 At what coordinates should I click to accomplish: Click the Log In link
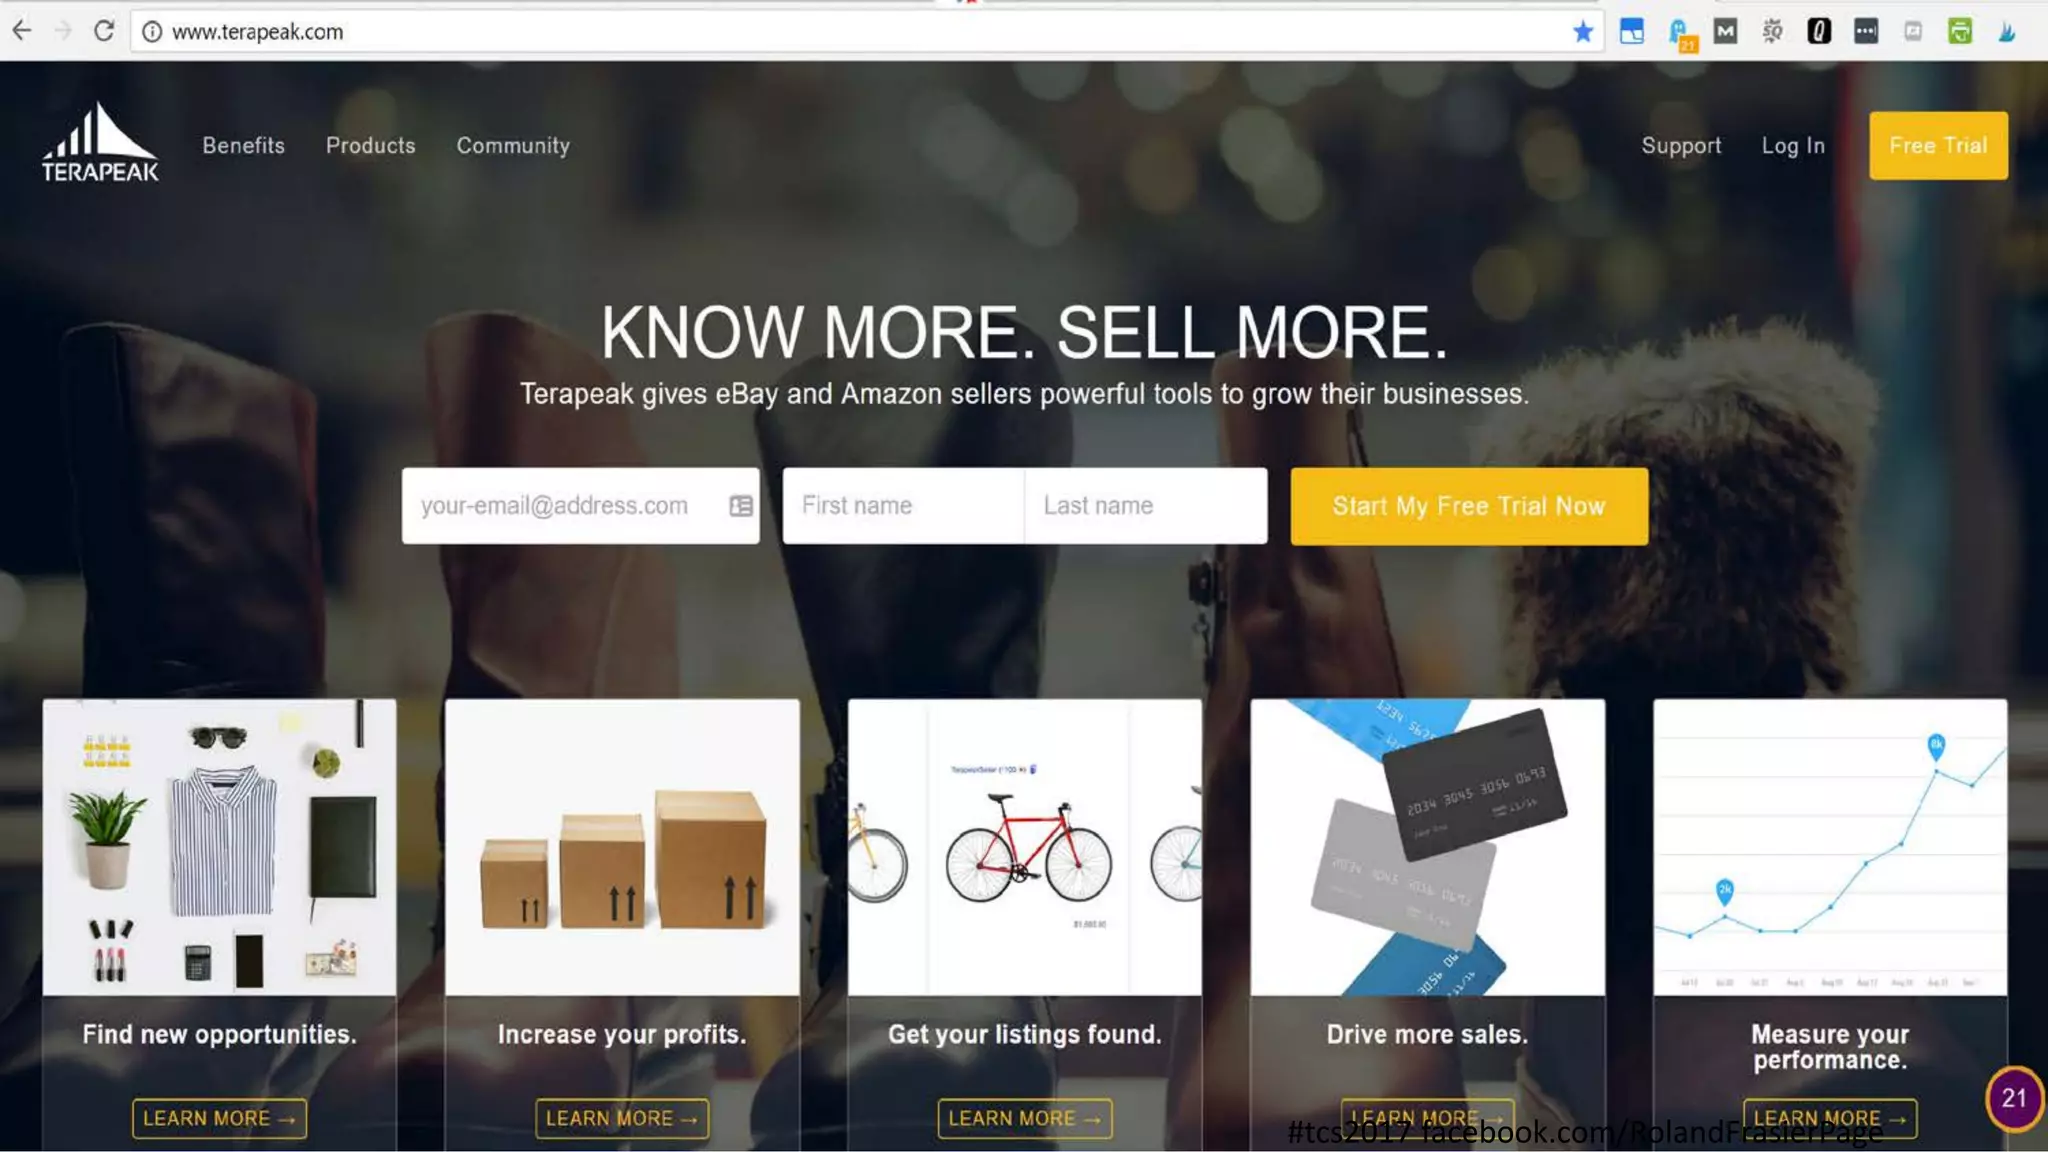click(1793, 146)
